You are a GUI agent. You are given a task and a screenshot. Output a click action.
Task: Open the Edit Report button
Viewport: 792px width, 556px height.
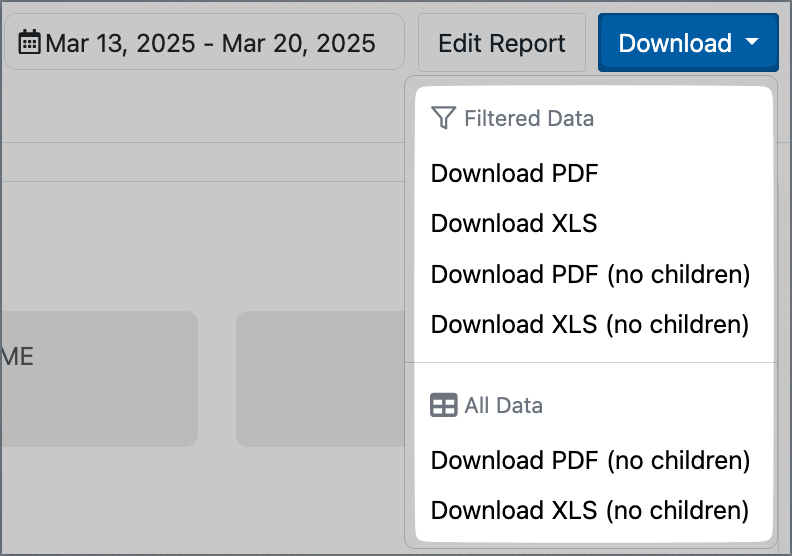(x=502, y=42)
